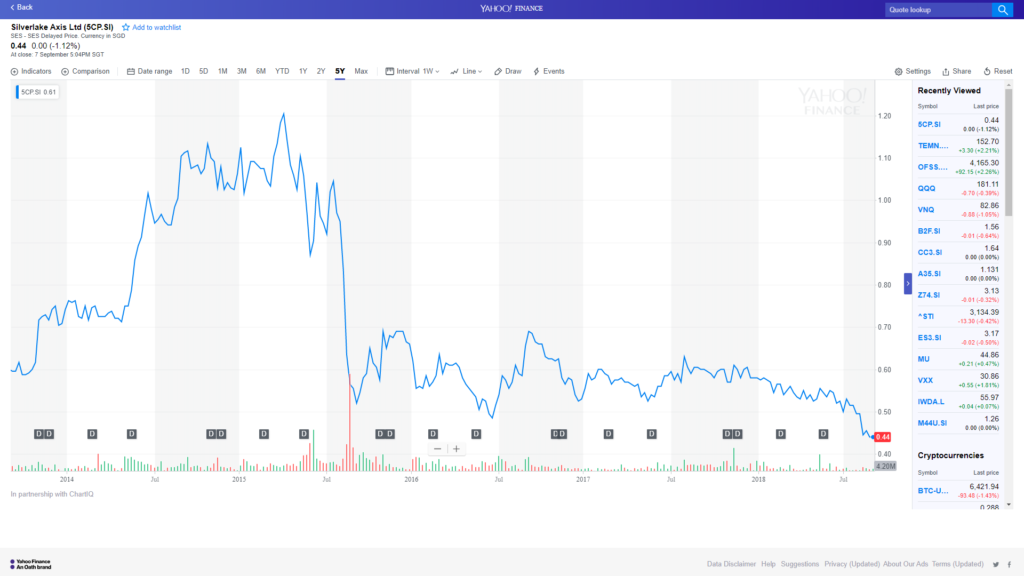Open the MU symbol quote
The height and width of the screenshot is (576, 1024).
pyautogui.click(x=923, y=359)
